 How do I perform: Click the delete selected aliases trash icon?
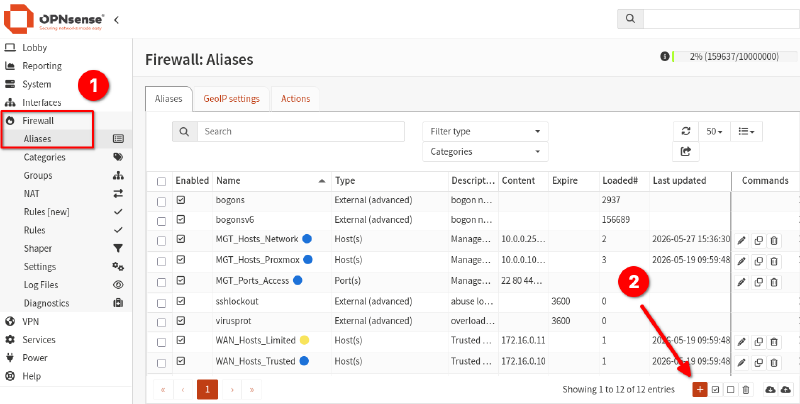(x=746, y=390)
